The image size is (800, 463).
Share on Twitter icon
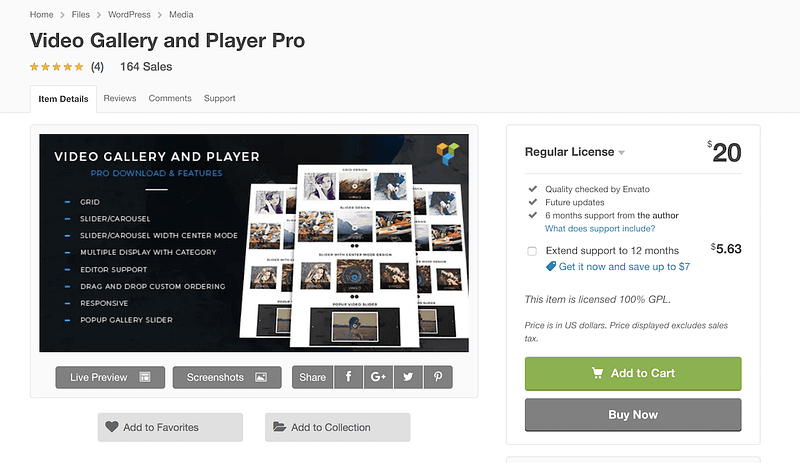[408, 377]
